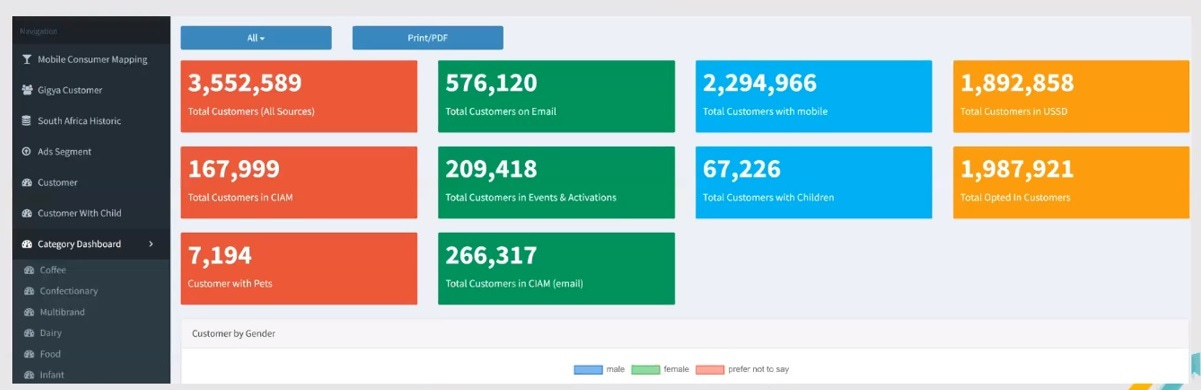Click the Customer With Child icon
This screenshot has height=390, width=1201.
coord(27,213)
